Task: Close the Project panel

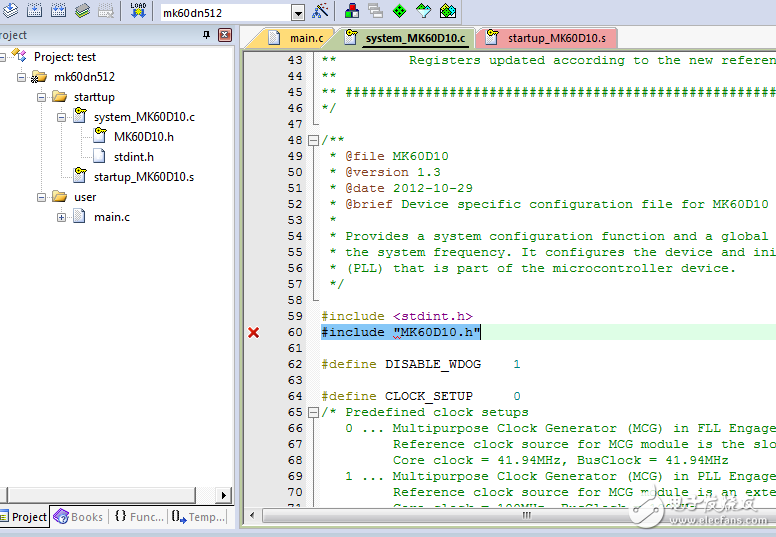Action: coord(224,35)
